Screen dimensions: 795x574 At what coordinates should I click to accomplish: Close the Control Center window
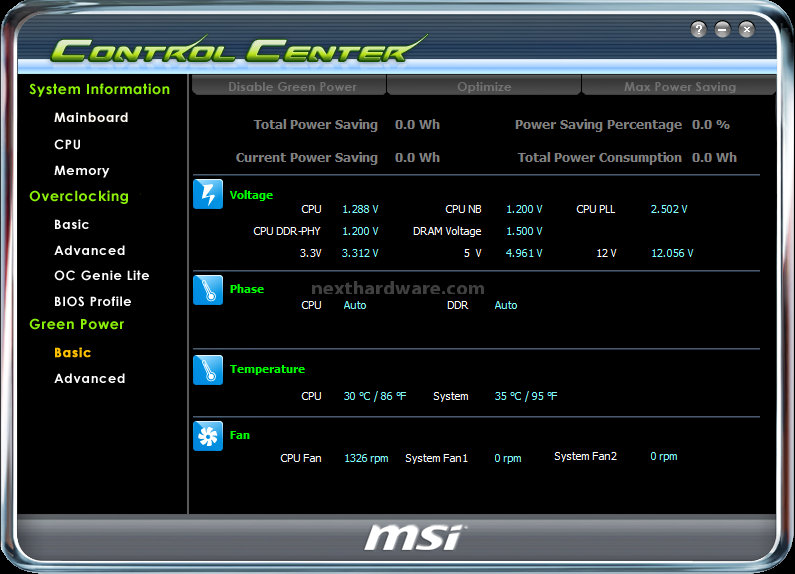(746, 29)
